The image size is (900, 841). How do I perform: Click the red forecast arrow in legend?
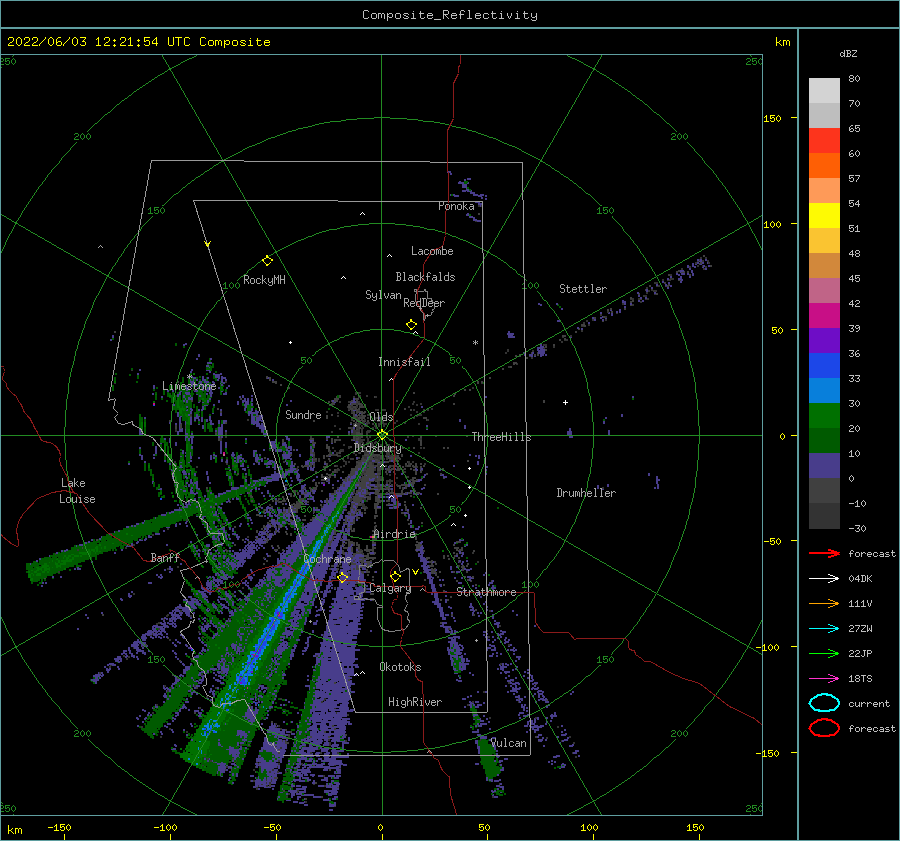824,553
